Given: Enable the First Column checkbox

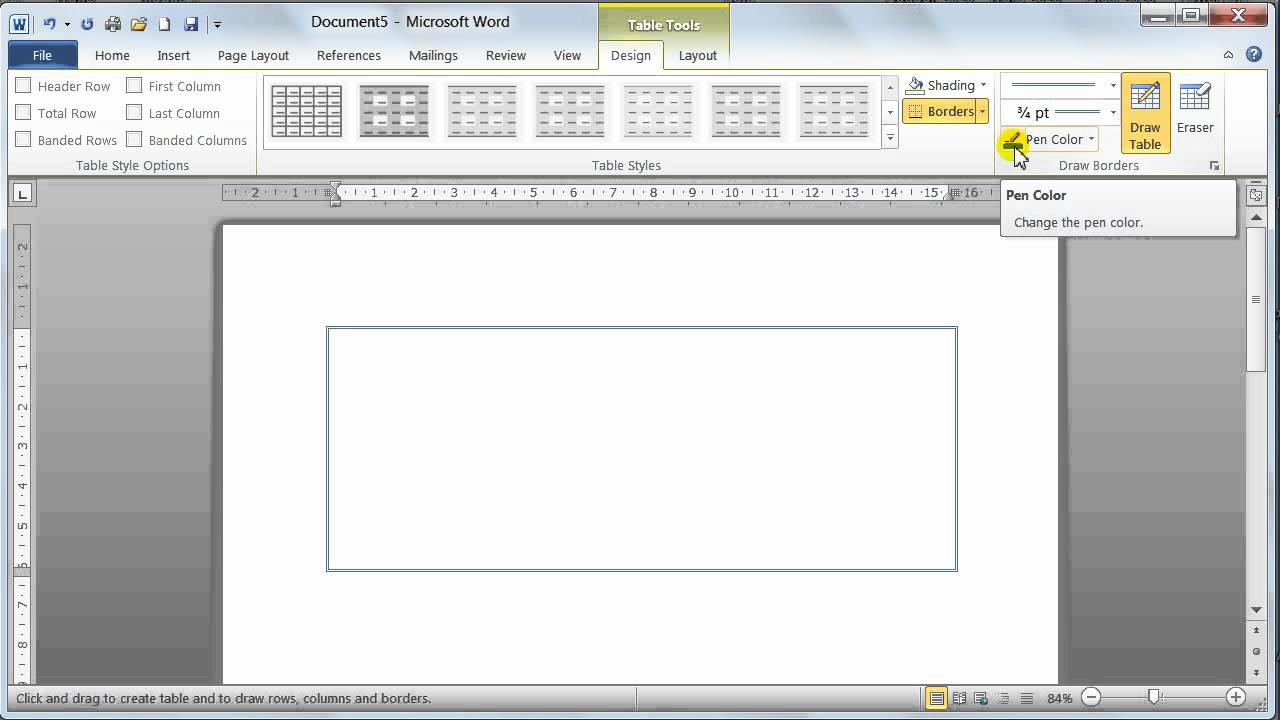Looking at the screenshot, I should 134,86.
